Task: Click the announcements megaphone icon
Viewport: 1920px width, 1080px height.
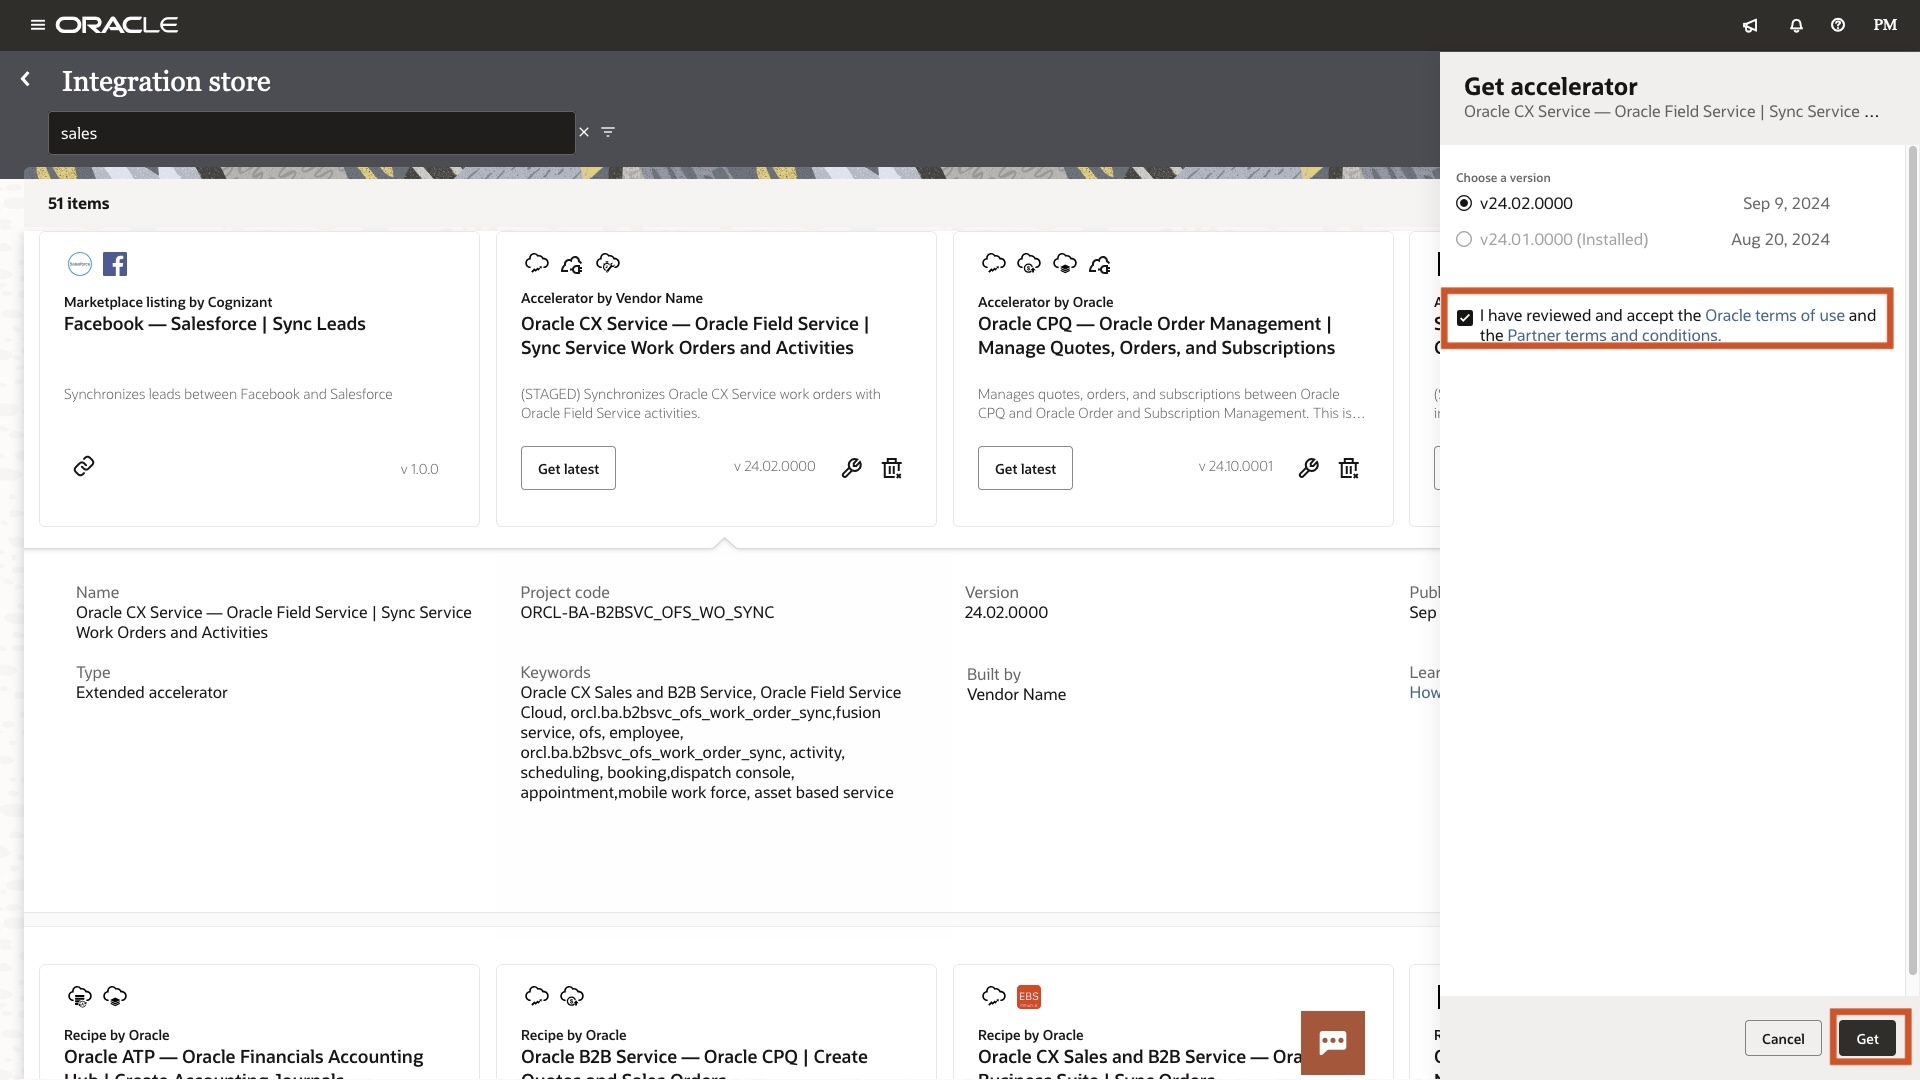Action: (x=1750, y=26)
